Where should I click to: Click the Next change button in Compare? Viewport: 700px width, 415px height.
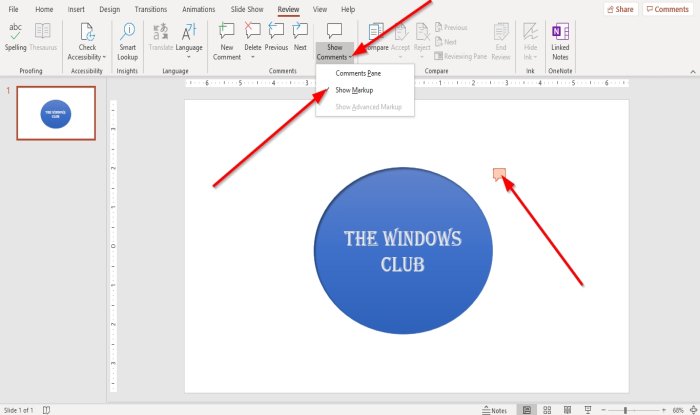446,42
